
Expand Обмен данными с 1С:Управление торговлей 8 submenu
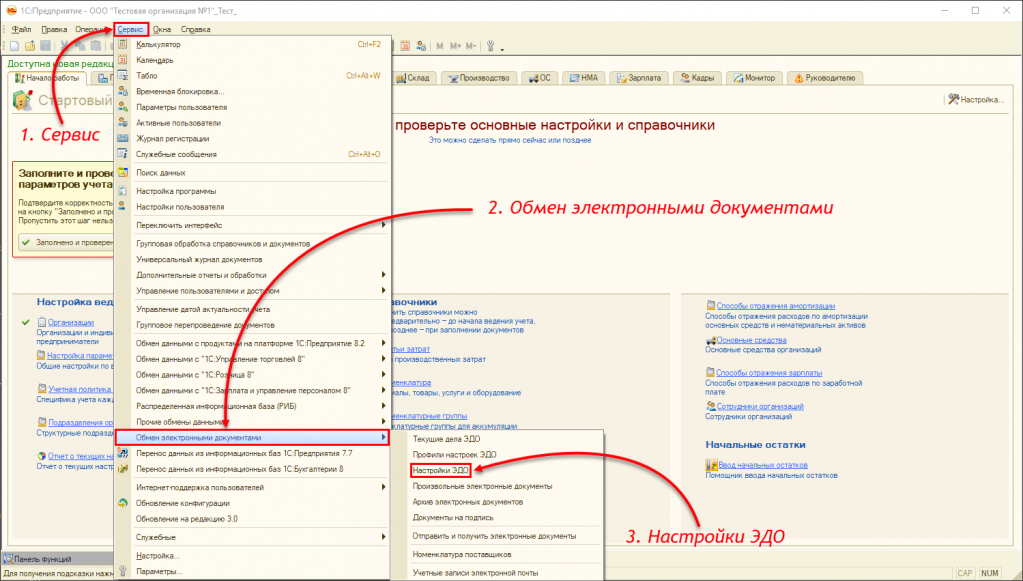[x=253, y=359]
